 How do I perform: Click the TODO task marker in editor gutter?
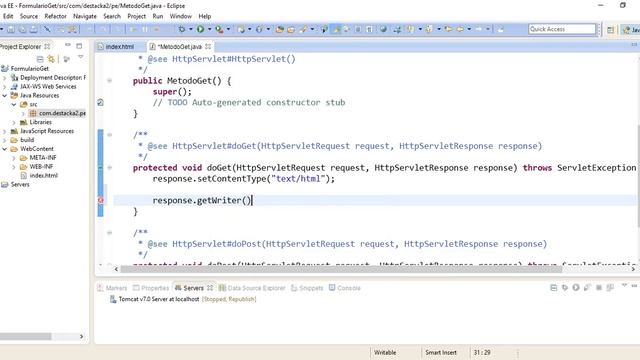(100, 102)
